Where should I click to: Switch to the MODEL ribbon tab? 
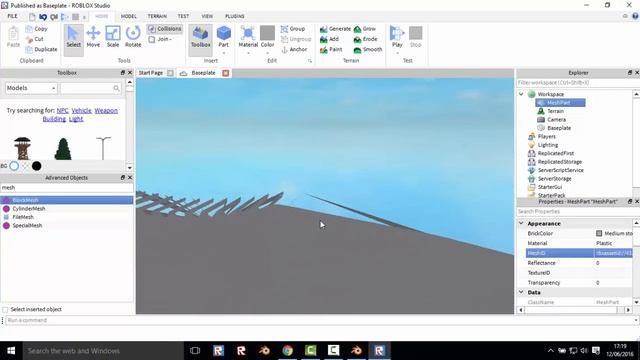[129, 16]
